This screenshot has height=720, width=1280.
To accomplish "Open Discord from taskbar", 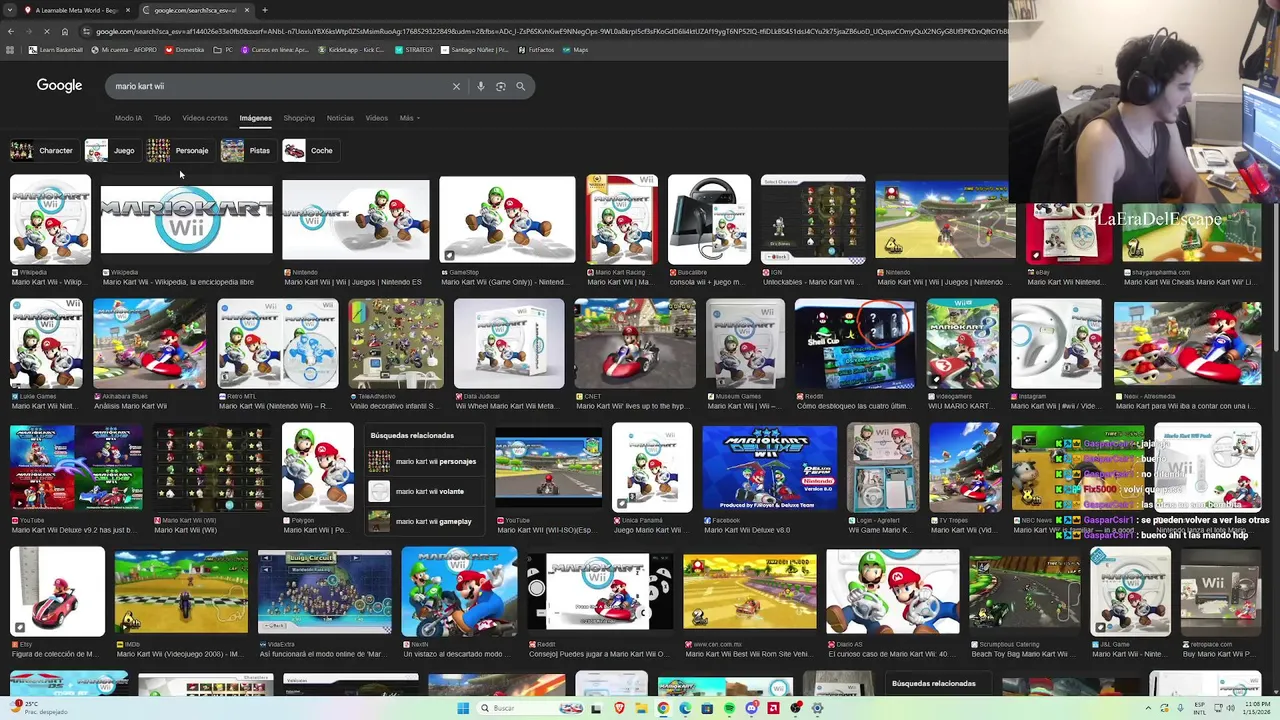I will click(751, 708).
